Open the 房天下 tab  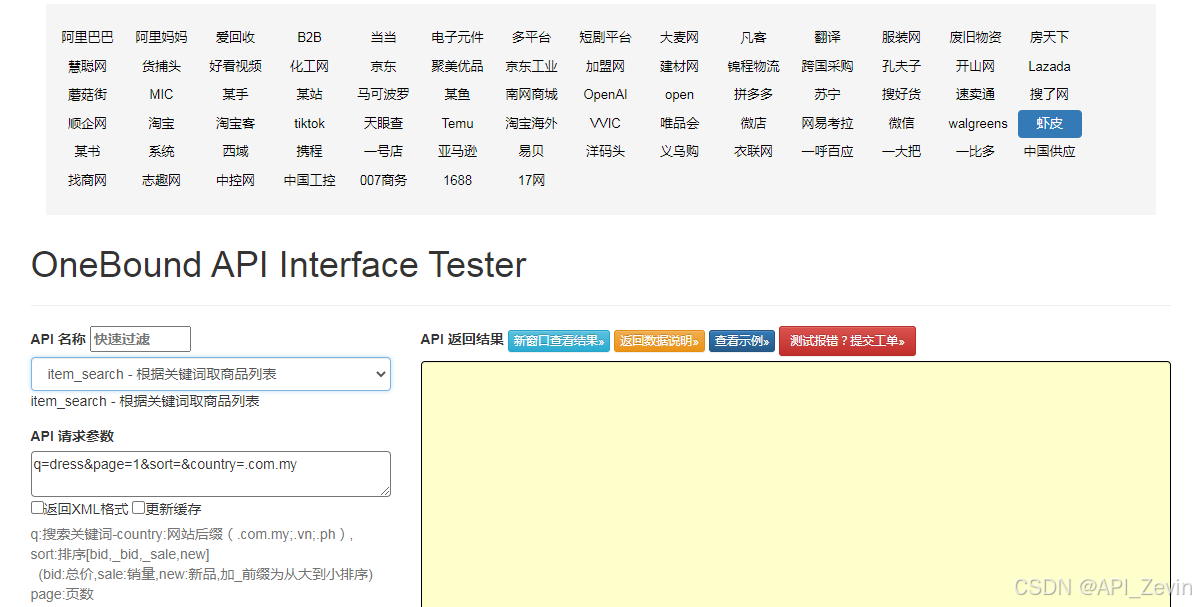point(1050,37)
